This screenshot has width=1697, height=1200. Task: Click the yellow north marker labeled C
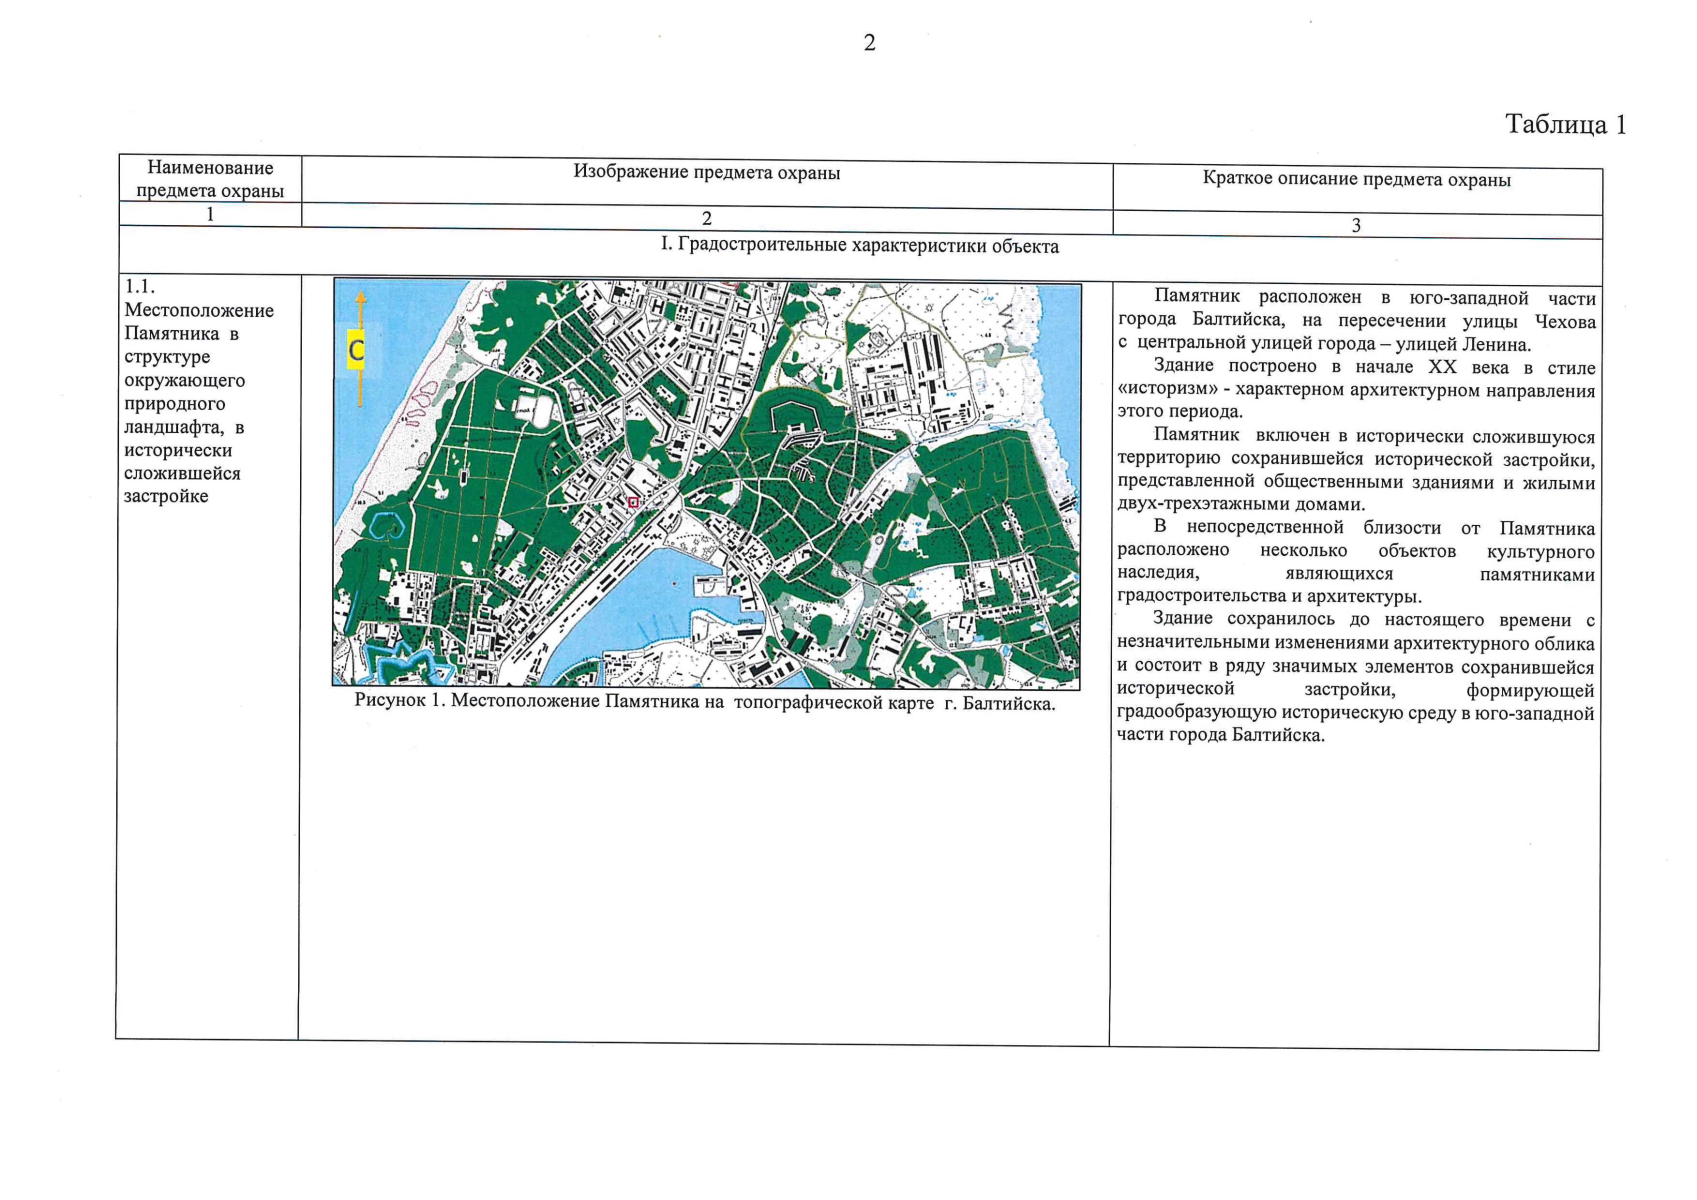tap(355, 351)
